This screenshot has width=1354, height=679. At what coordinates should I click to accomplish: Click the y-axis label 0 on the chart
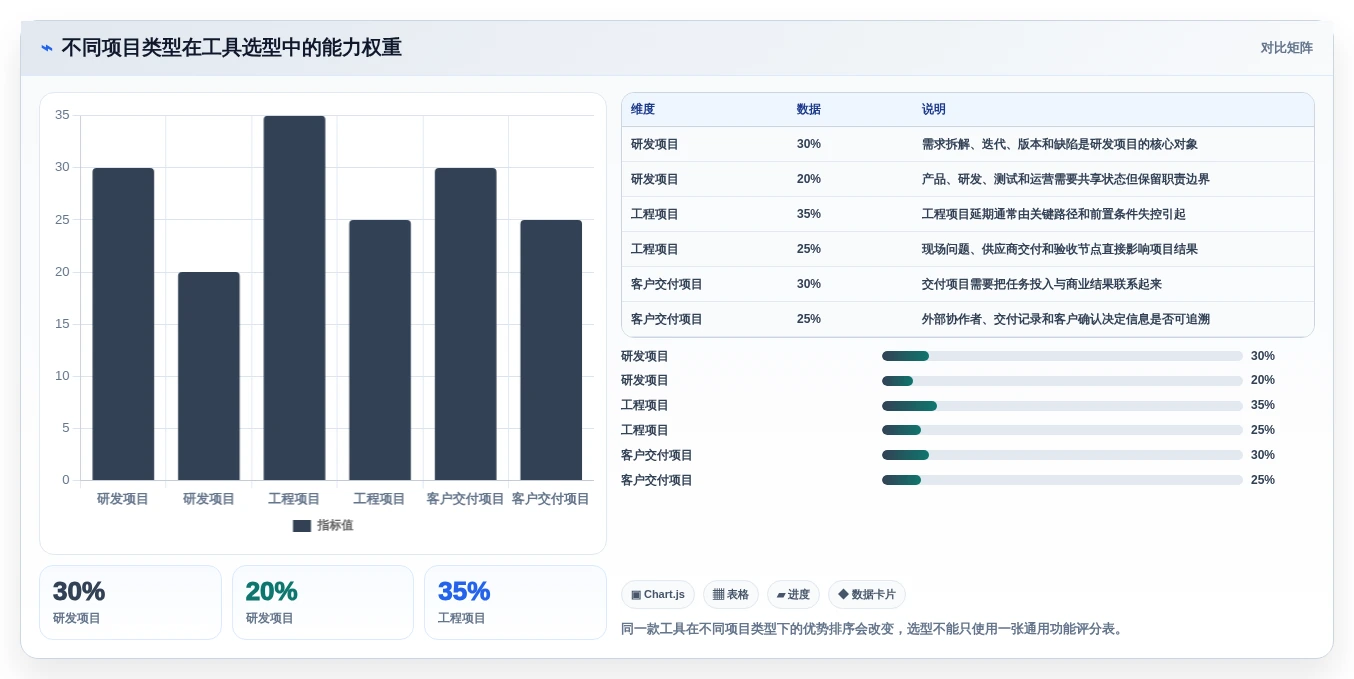point(66,480)
